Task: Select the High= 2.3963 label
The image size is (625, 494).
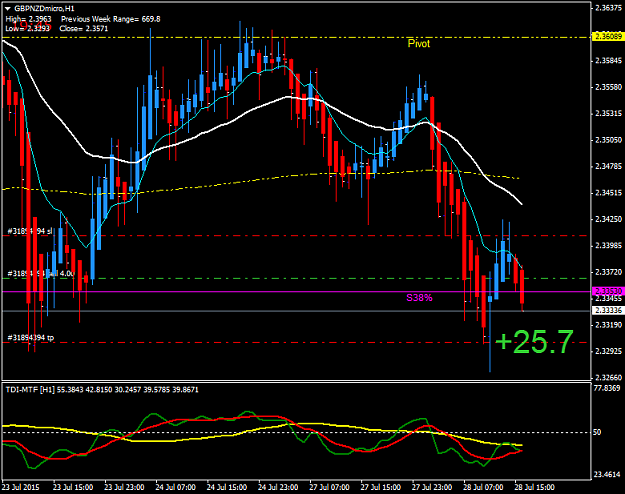Action: 28,19
